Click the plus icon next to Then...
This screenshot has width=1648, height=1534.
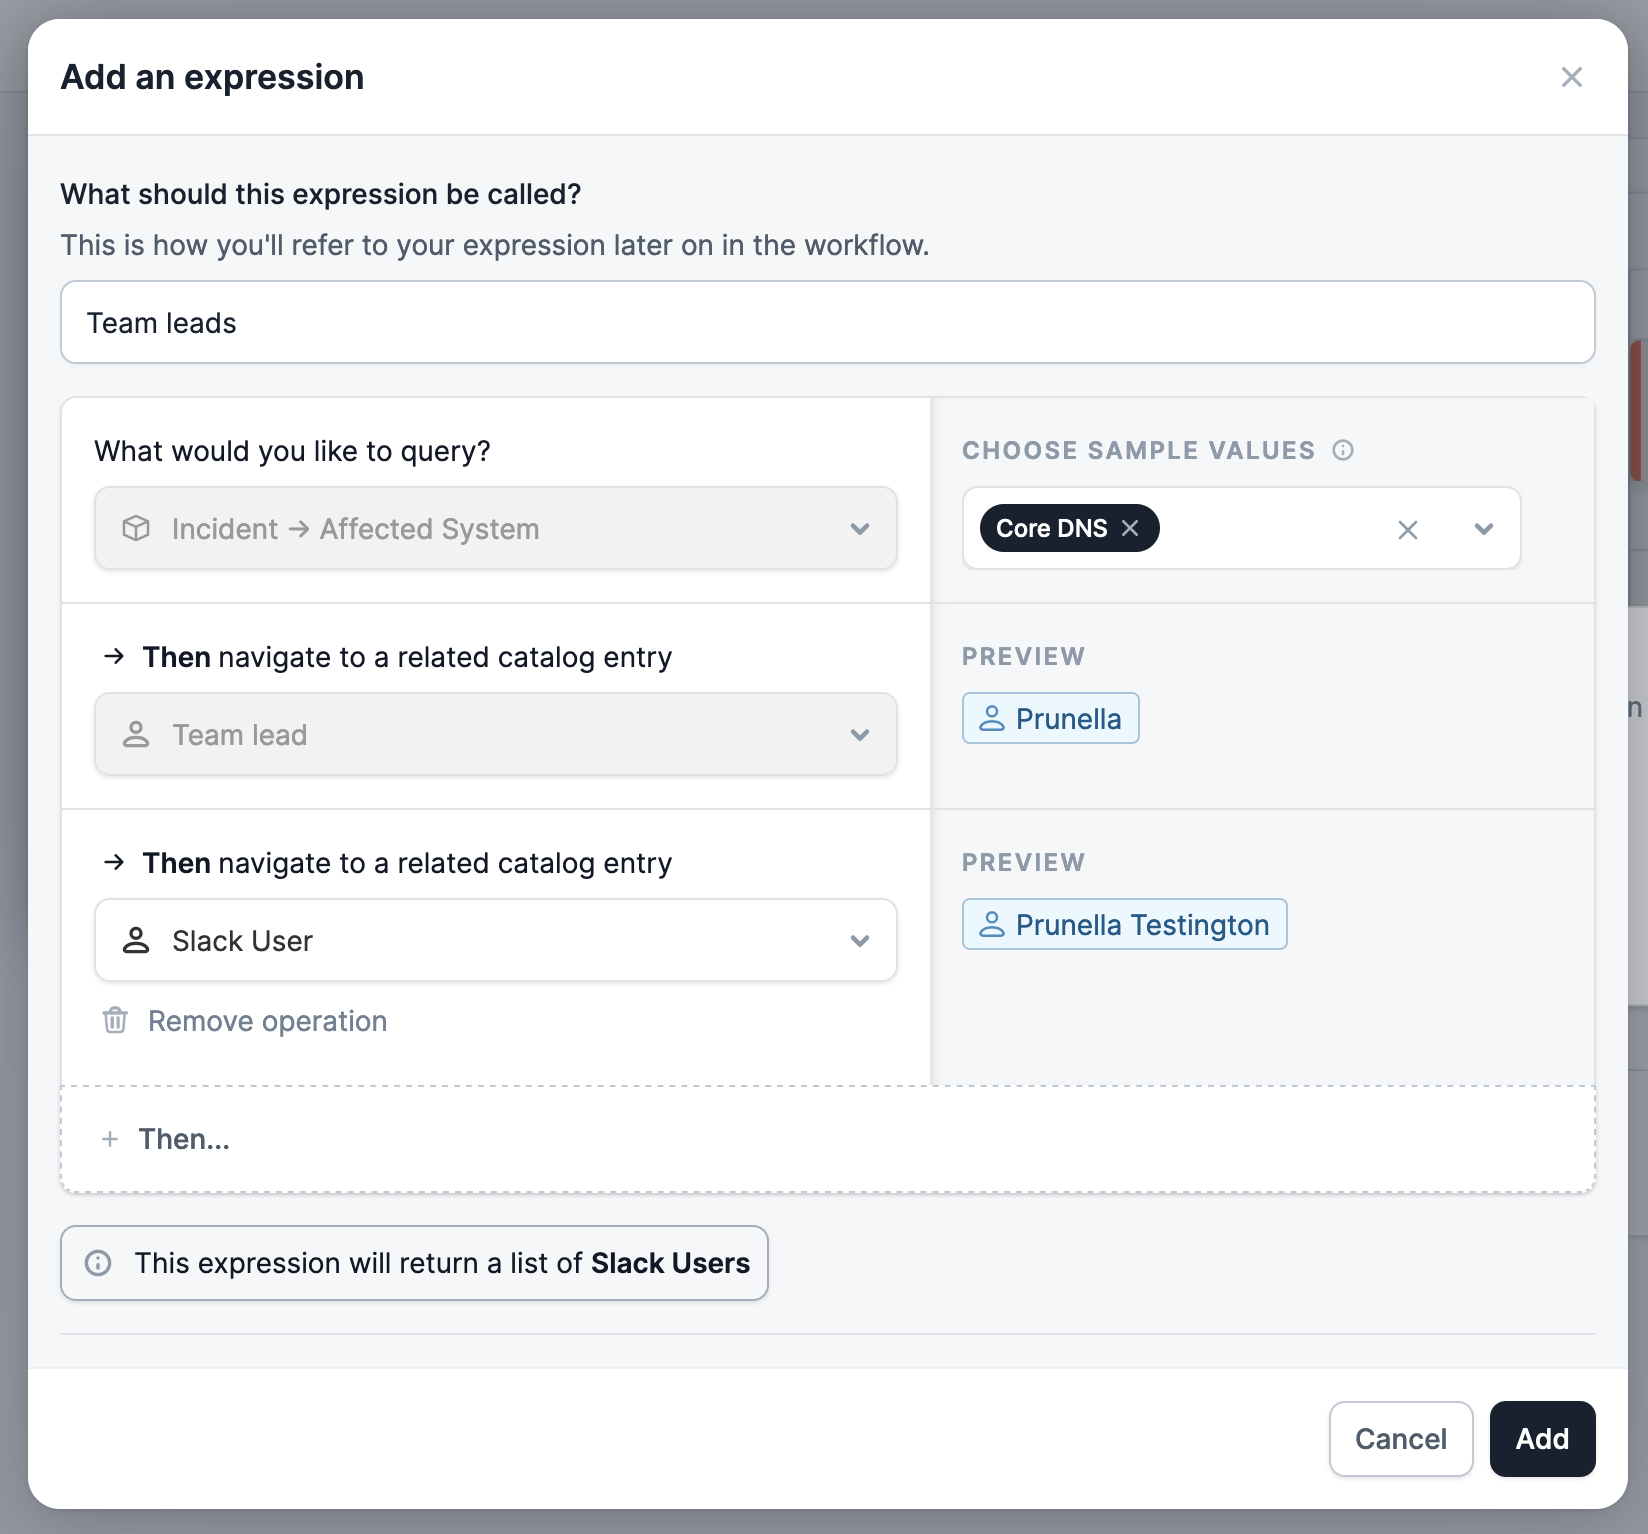click(110, 1139)
